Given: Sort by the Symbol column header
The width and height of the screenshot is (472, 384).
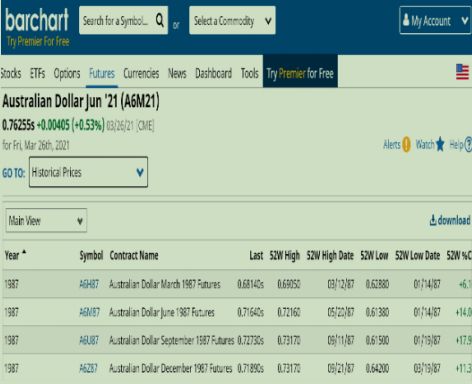Looking at the screenshot, I should pos(91,256).
